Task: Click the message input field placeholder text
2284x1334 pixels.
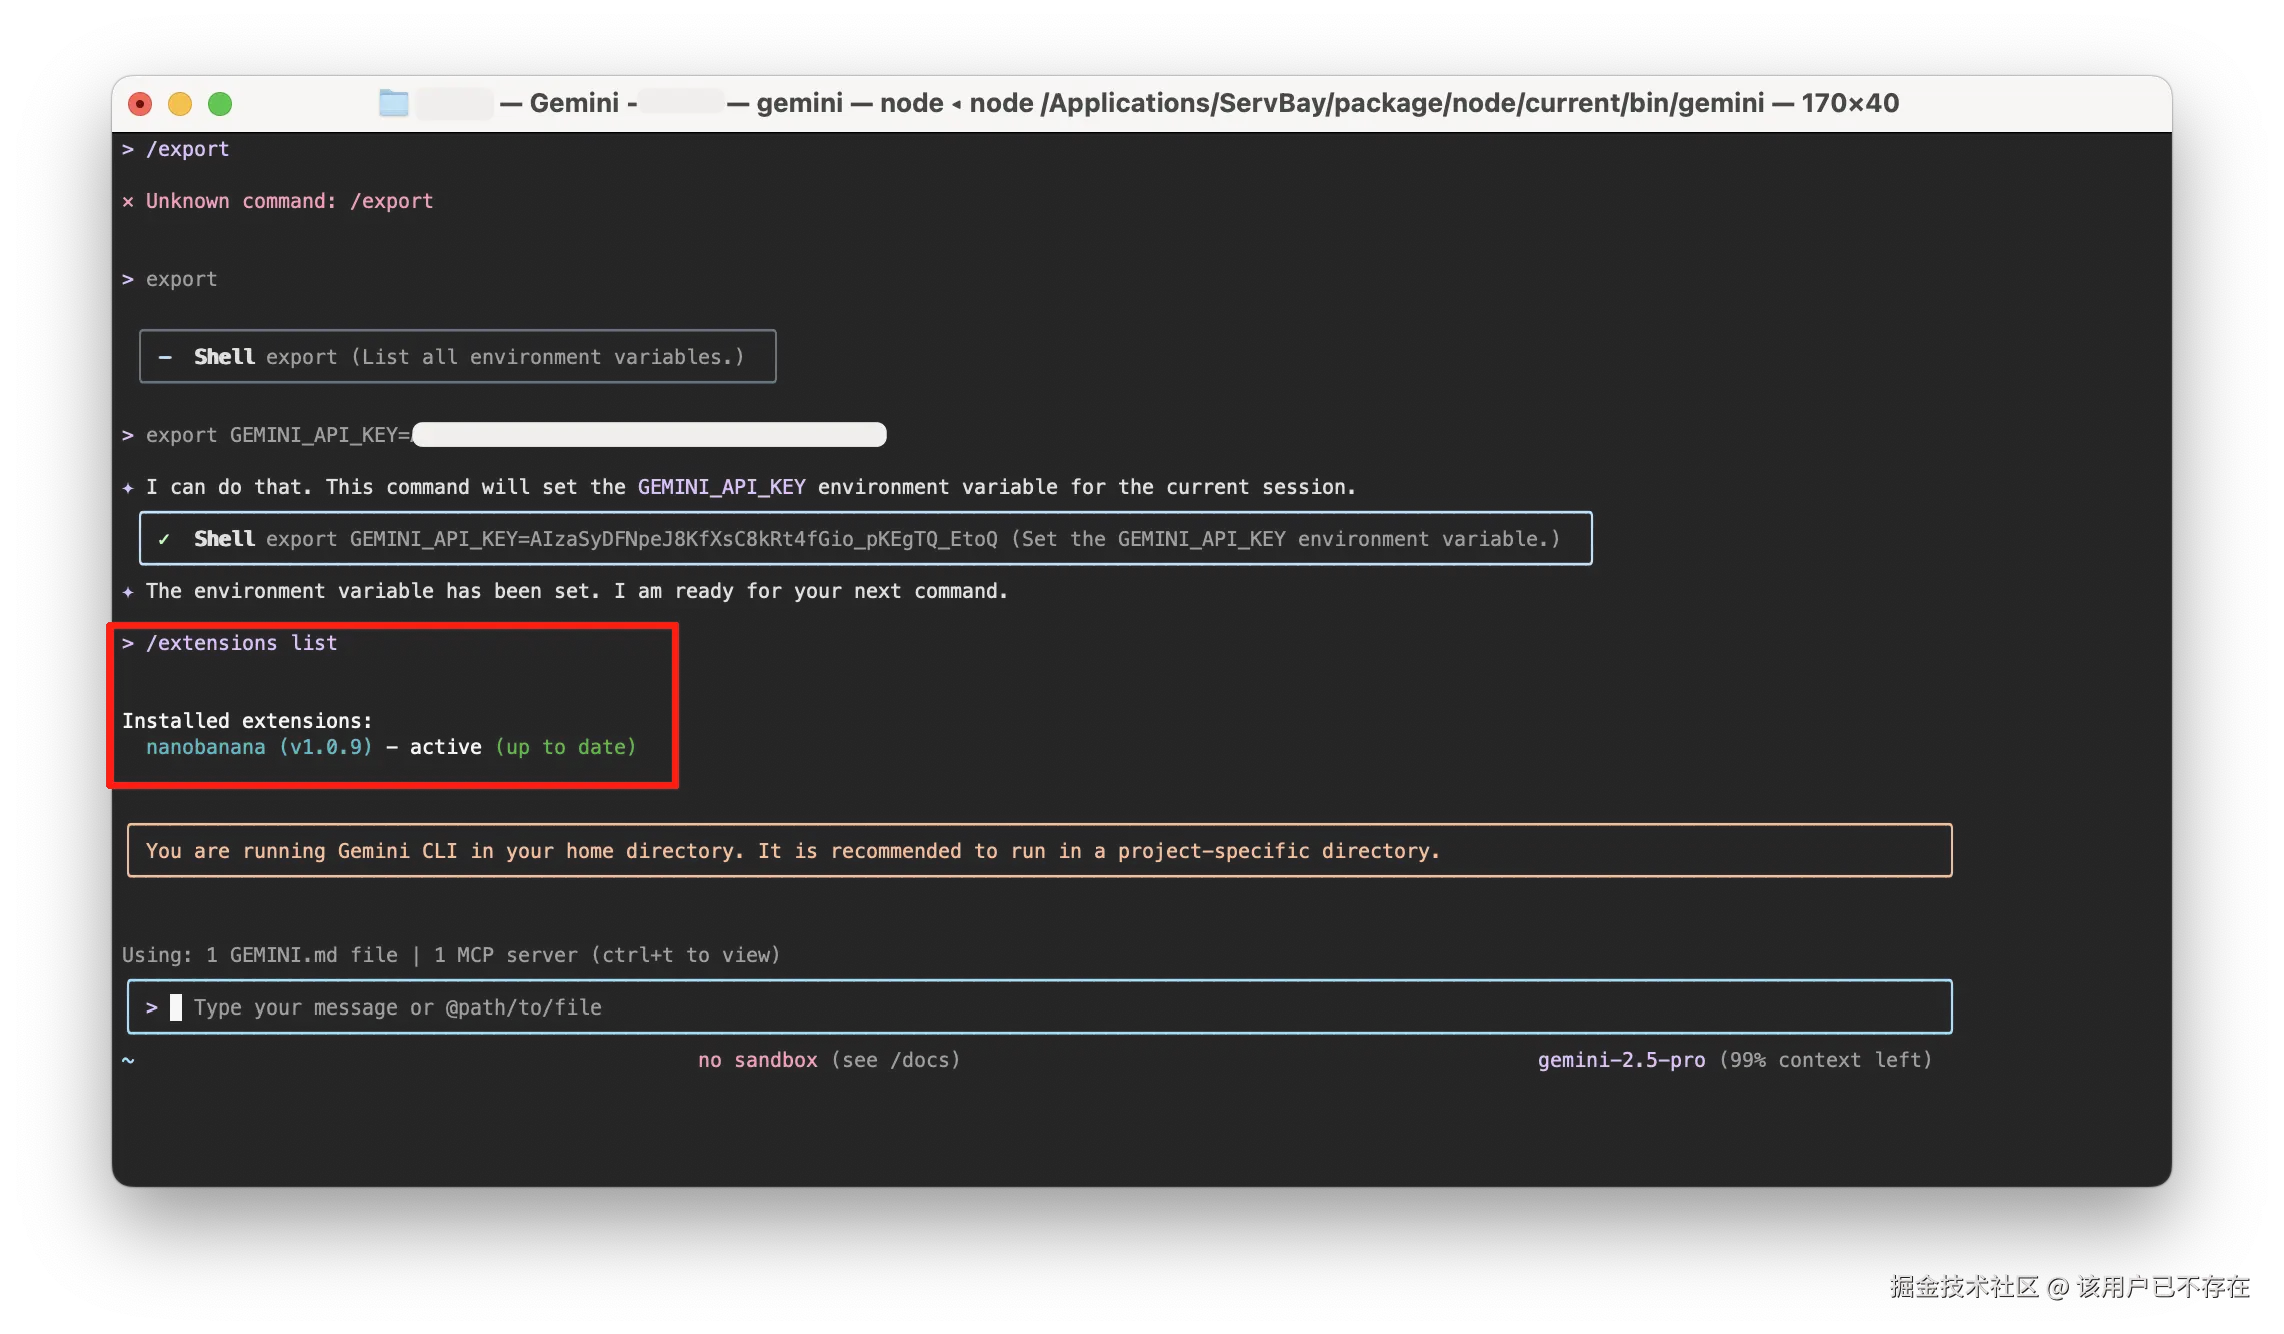Action: tap(398, 1008)
